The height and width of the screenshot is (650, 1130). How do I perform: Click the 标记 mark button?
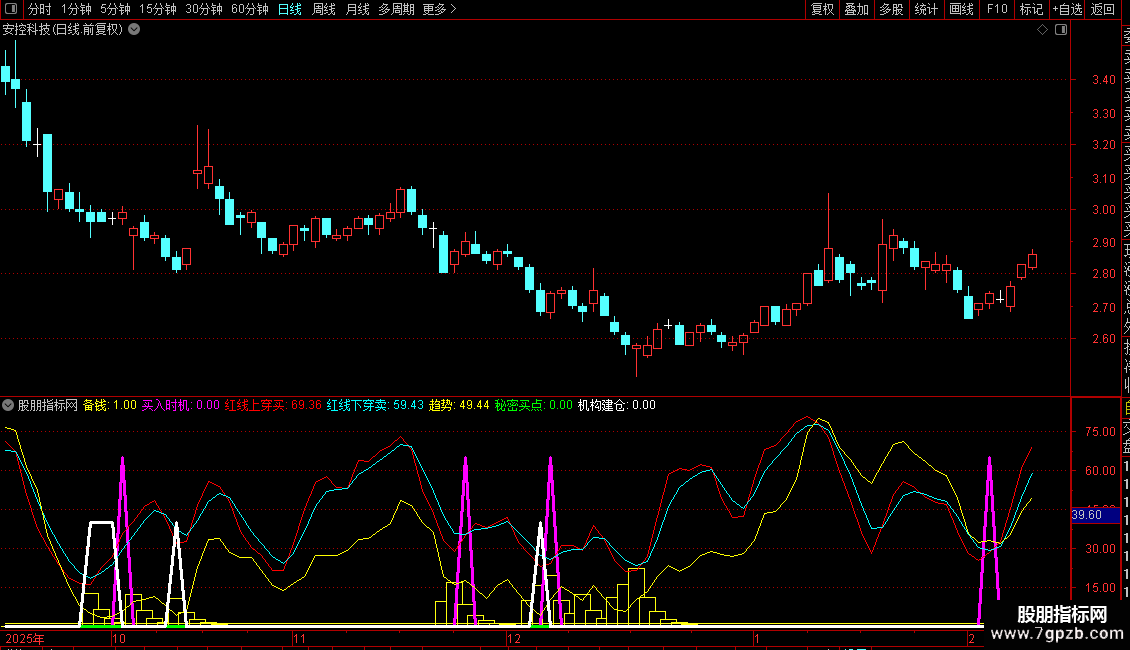tap(1031, 9)
